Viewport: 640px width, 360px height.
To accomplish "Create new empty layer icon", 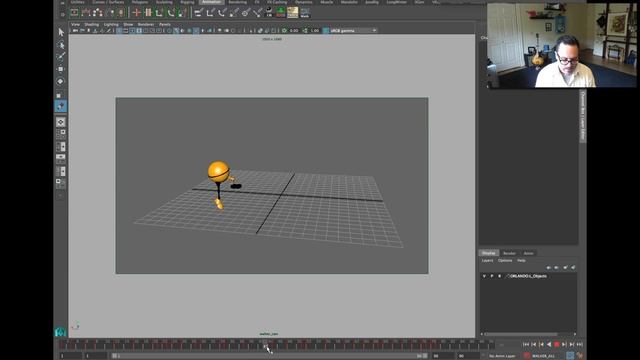I will (565, 267).
